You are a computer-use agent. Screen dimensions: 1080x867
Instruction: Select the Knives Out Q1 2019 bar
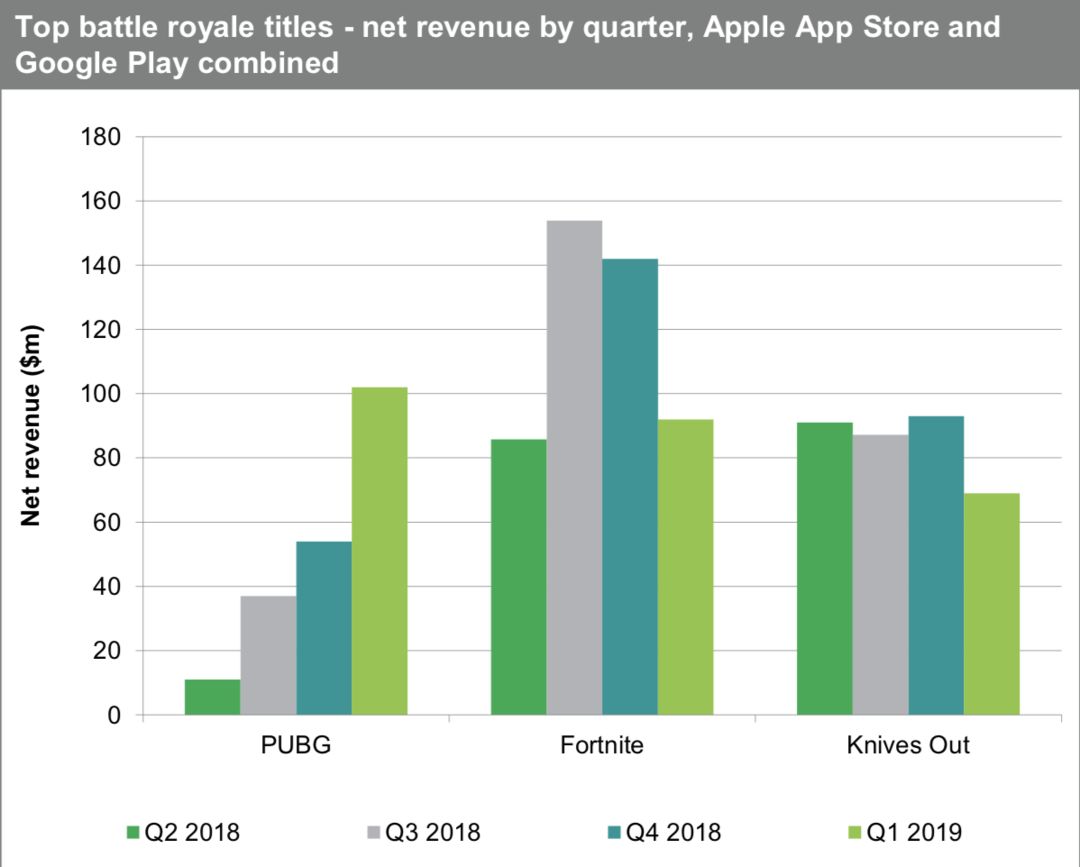click(992, 604)
